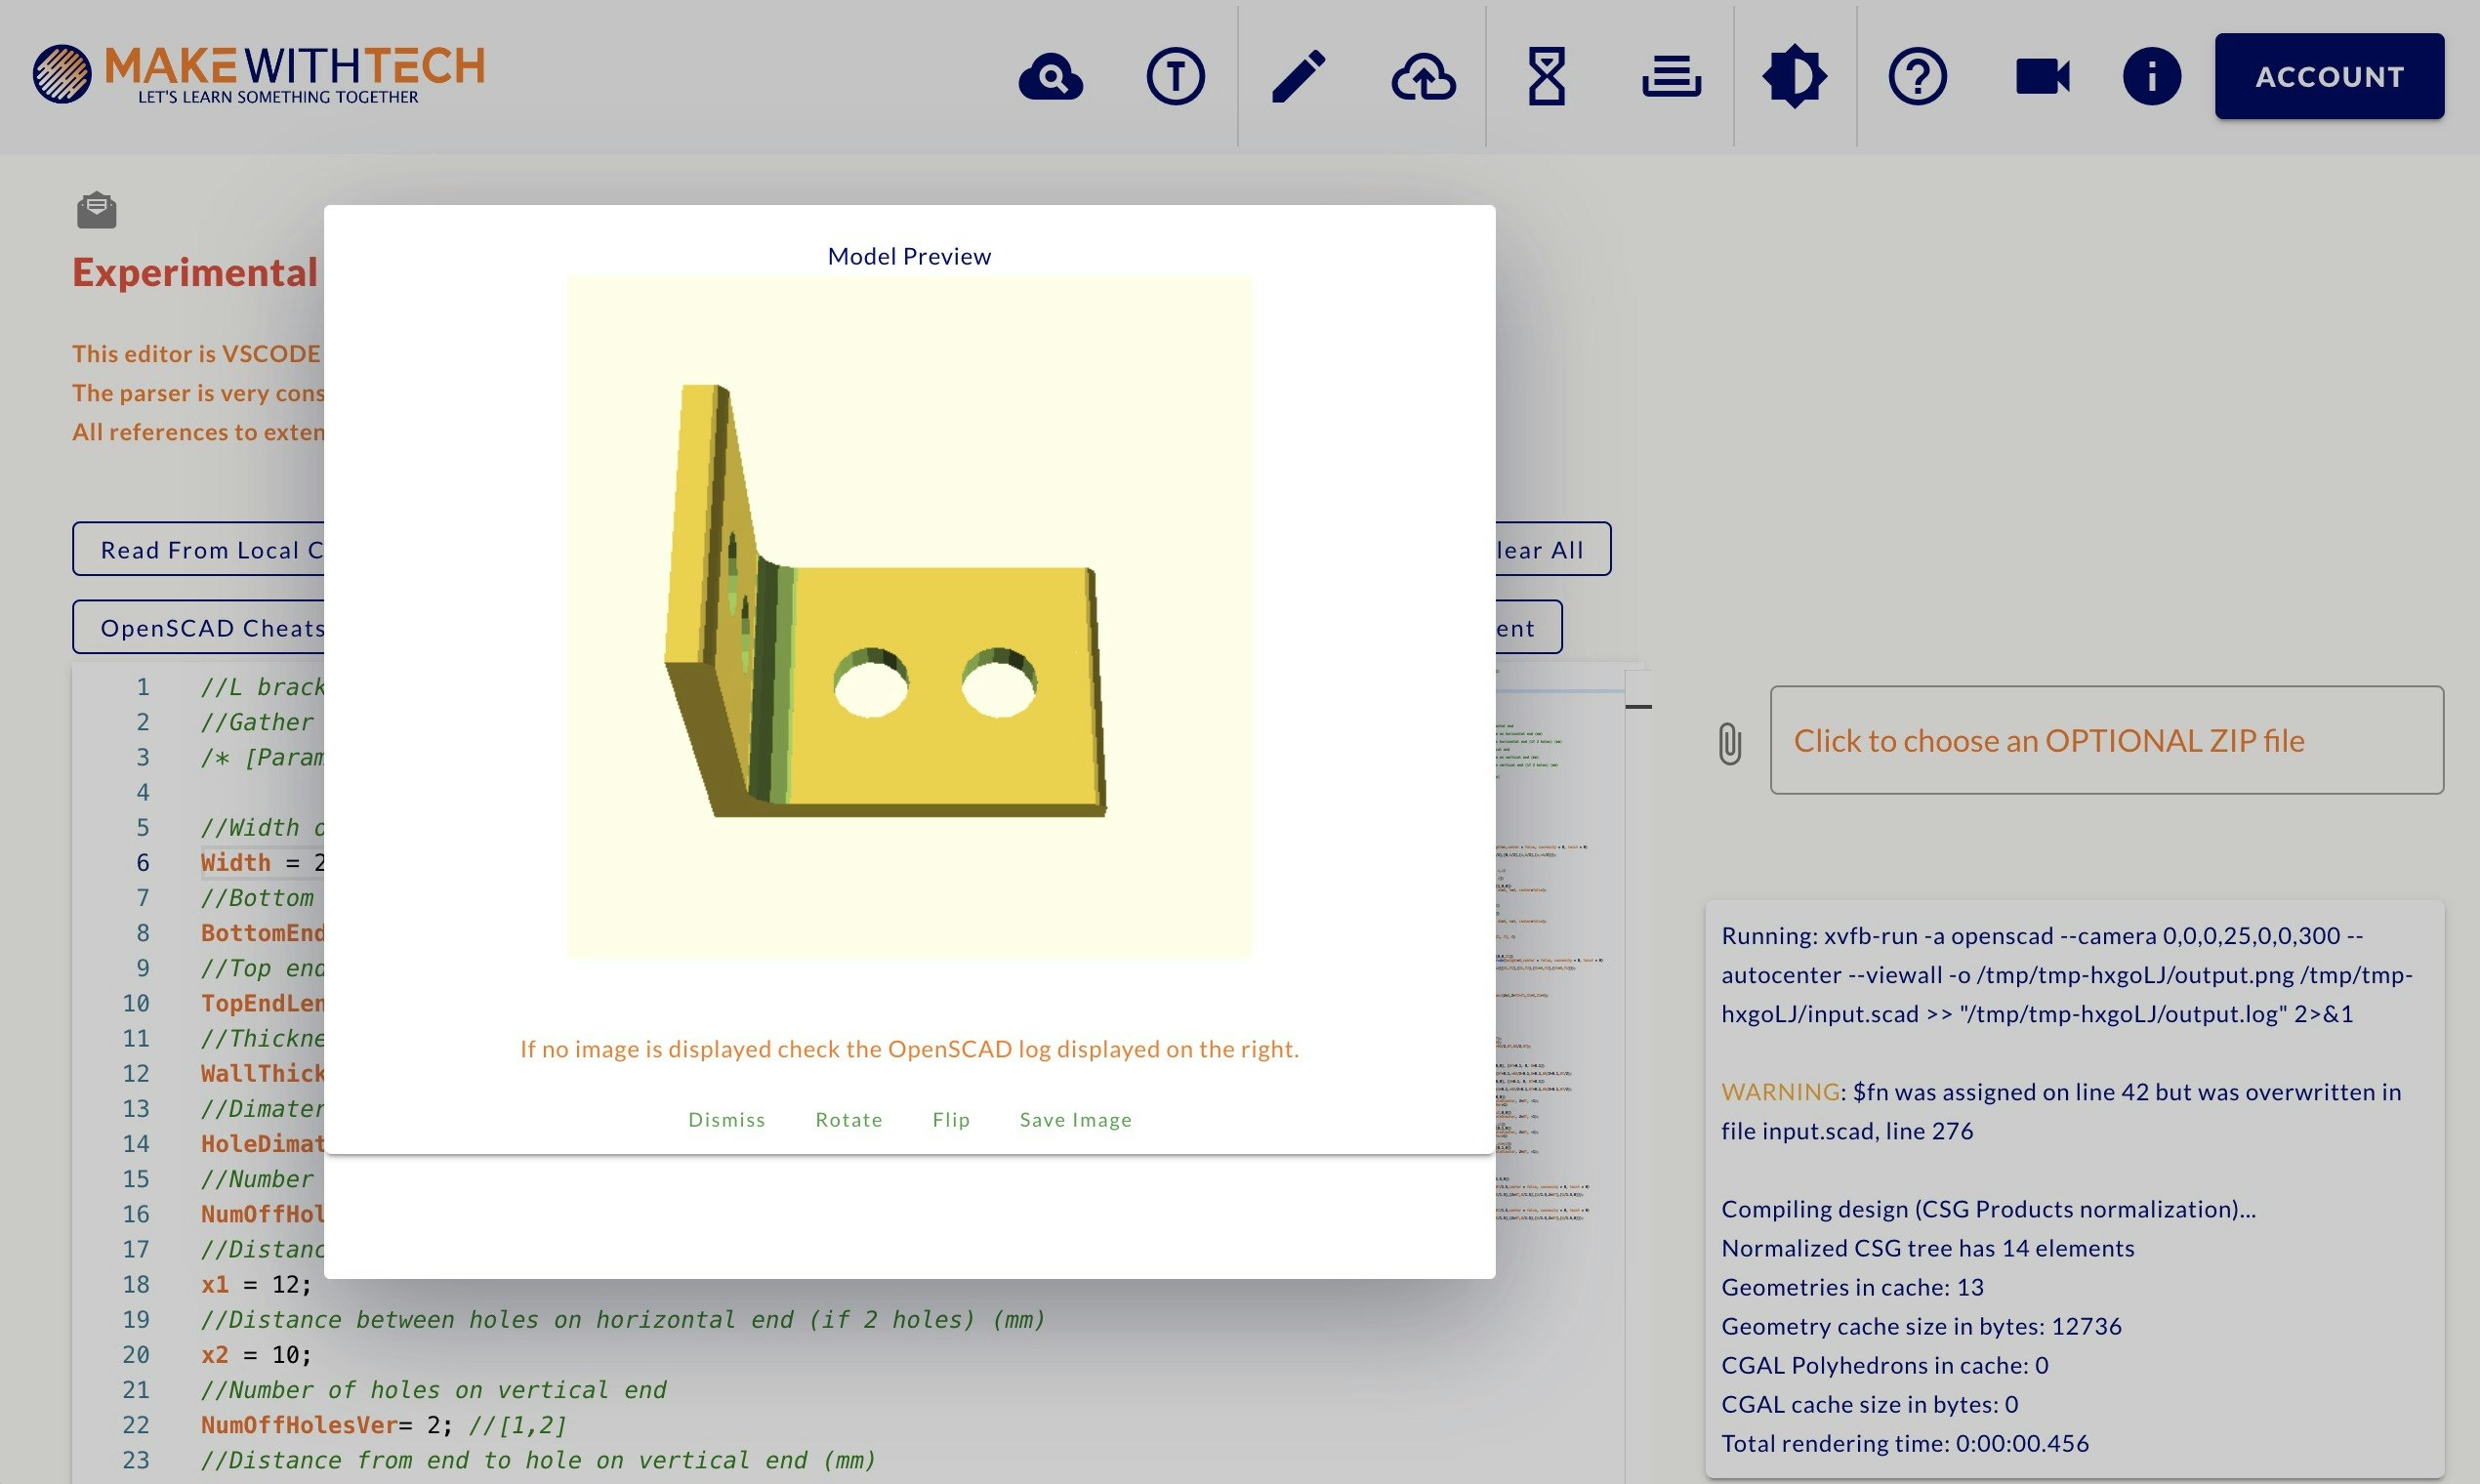
Task: Click the video camera icon
Action: 2042,77
